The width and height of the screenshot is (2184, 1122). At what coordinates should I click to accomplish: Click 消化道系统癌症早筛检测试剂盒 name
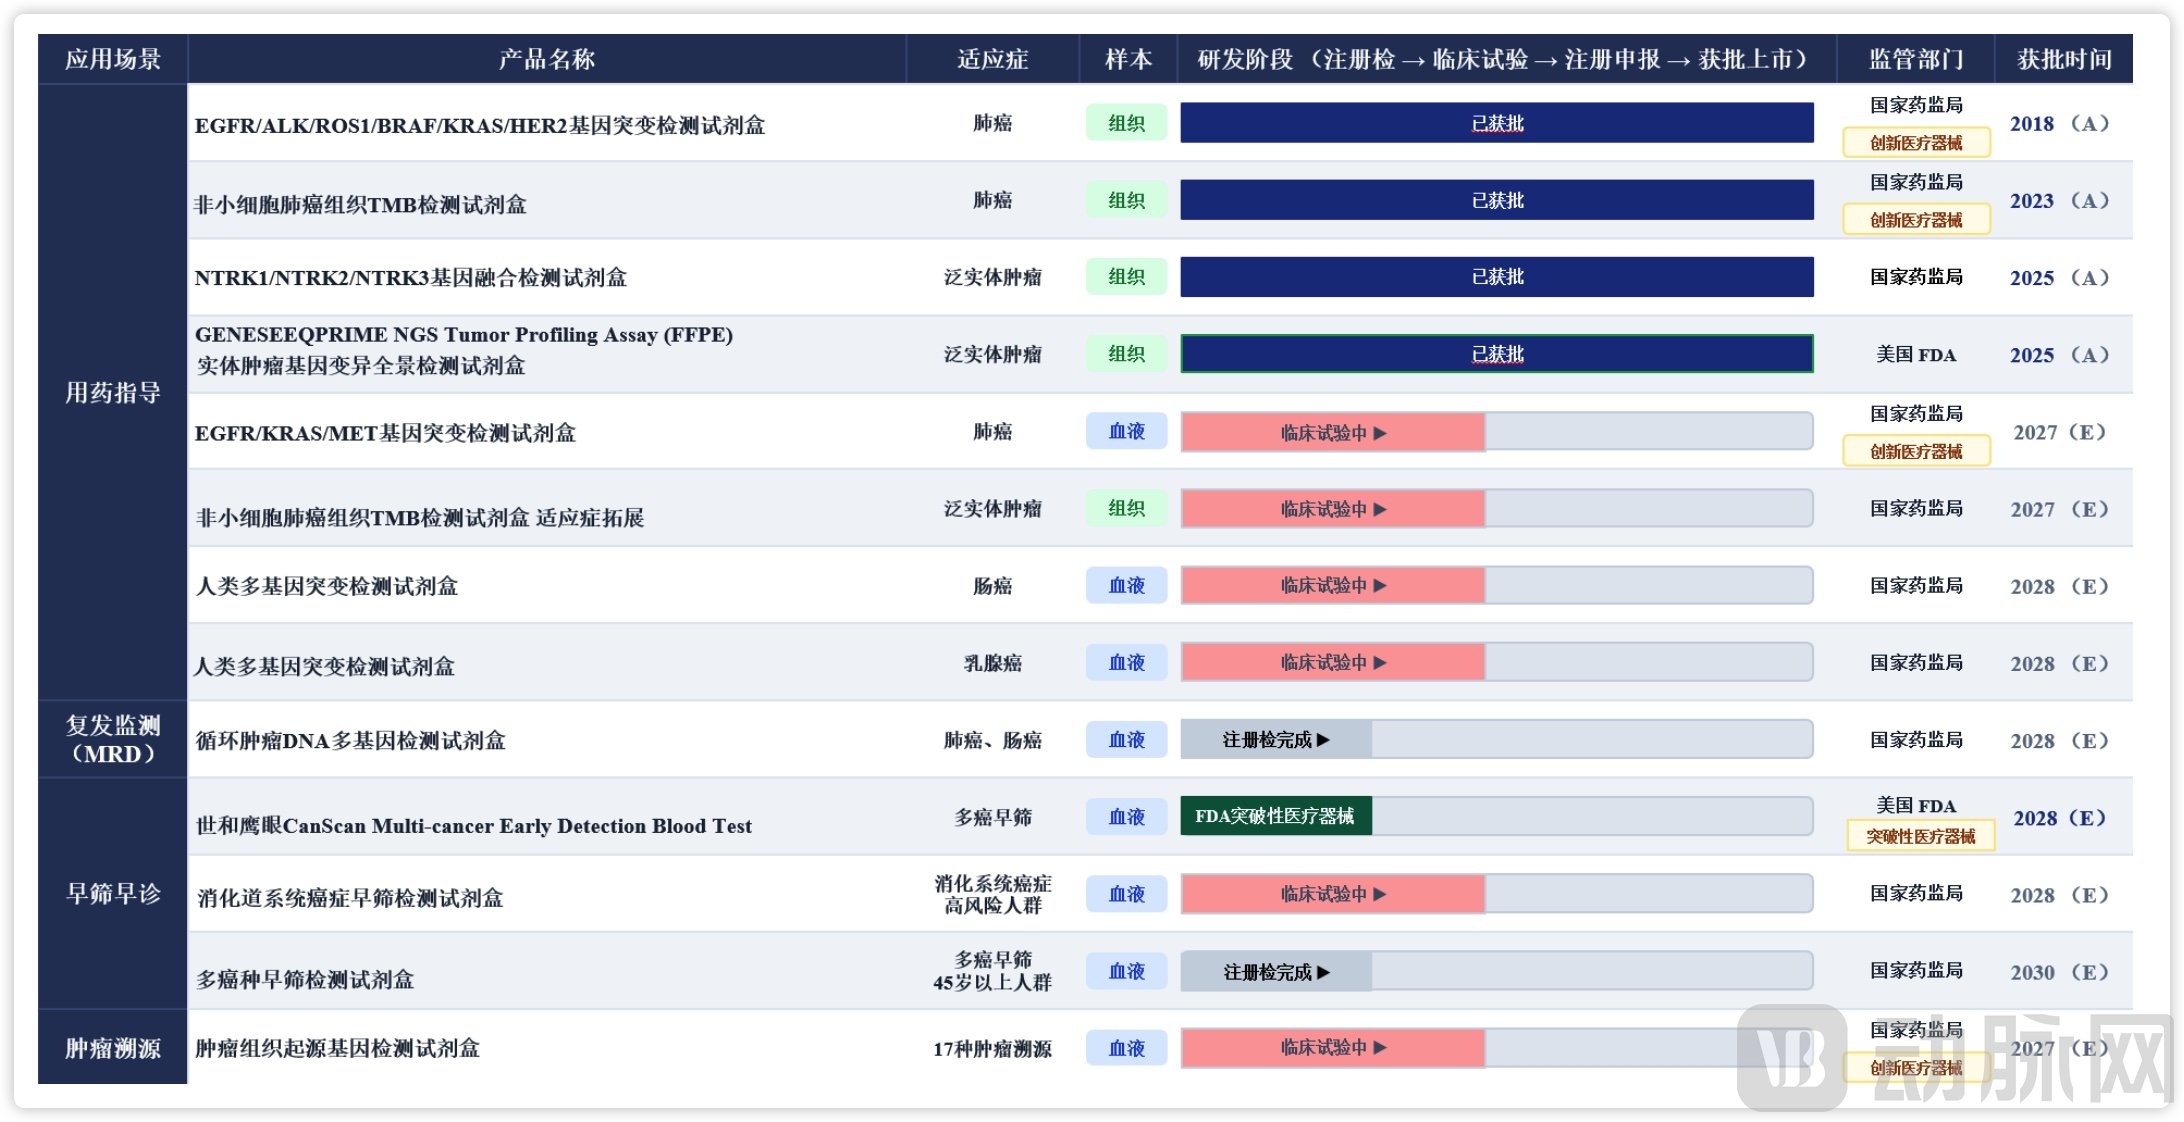coord(350,898)
